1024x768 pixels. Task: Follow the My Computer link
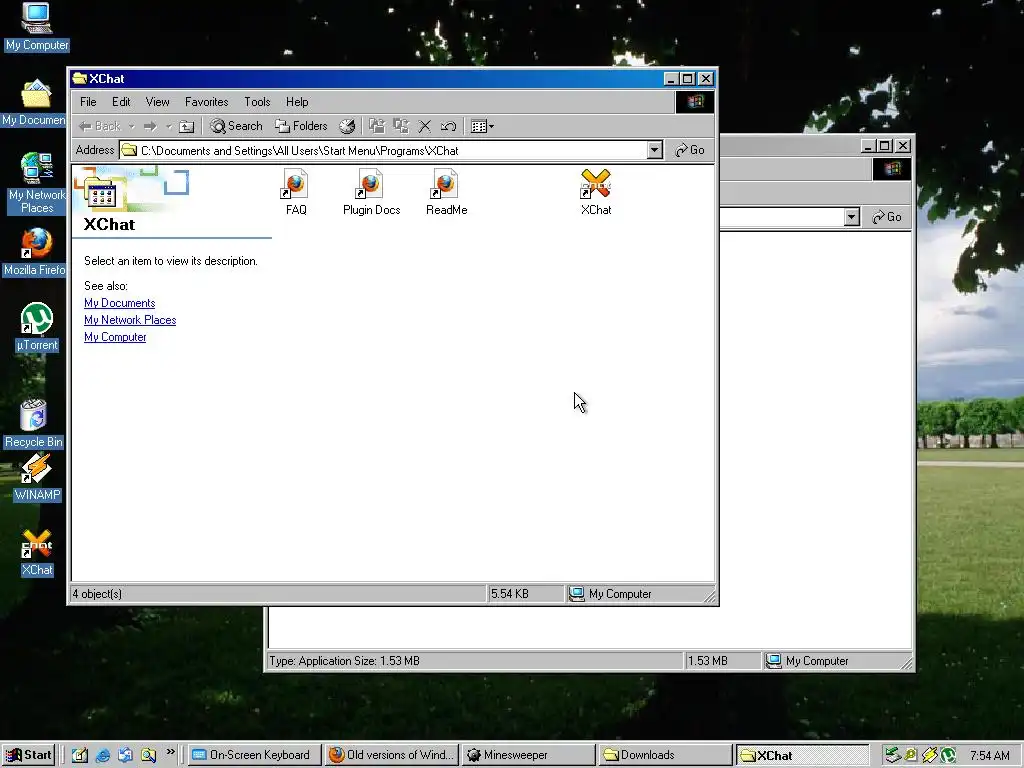tap(115, 337)
